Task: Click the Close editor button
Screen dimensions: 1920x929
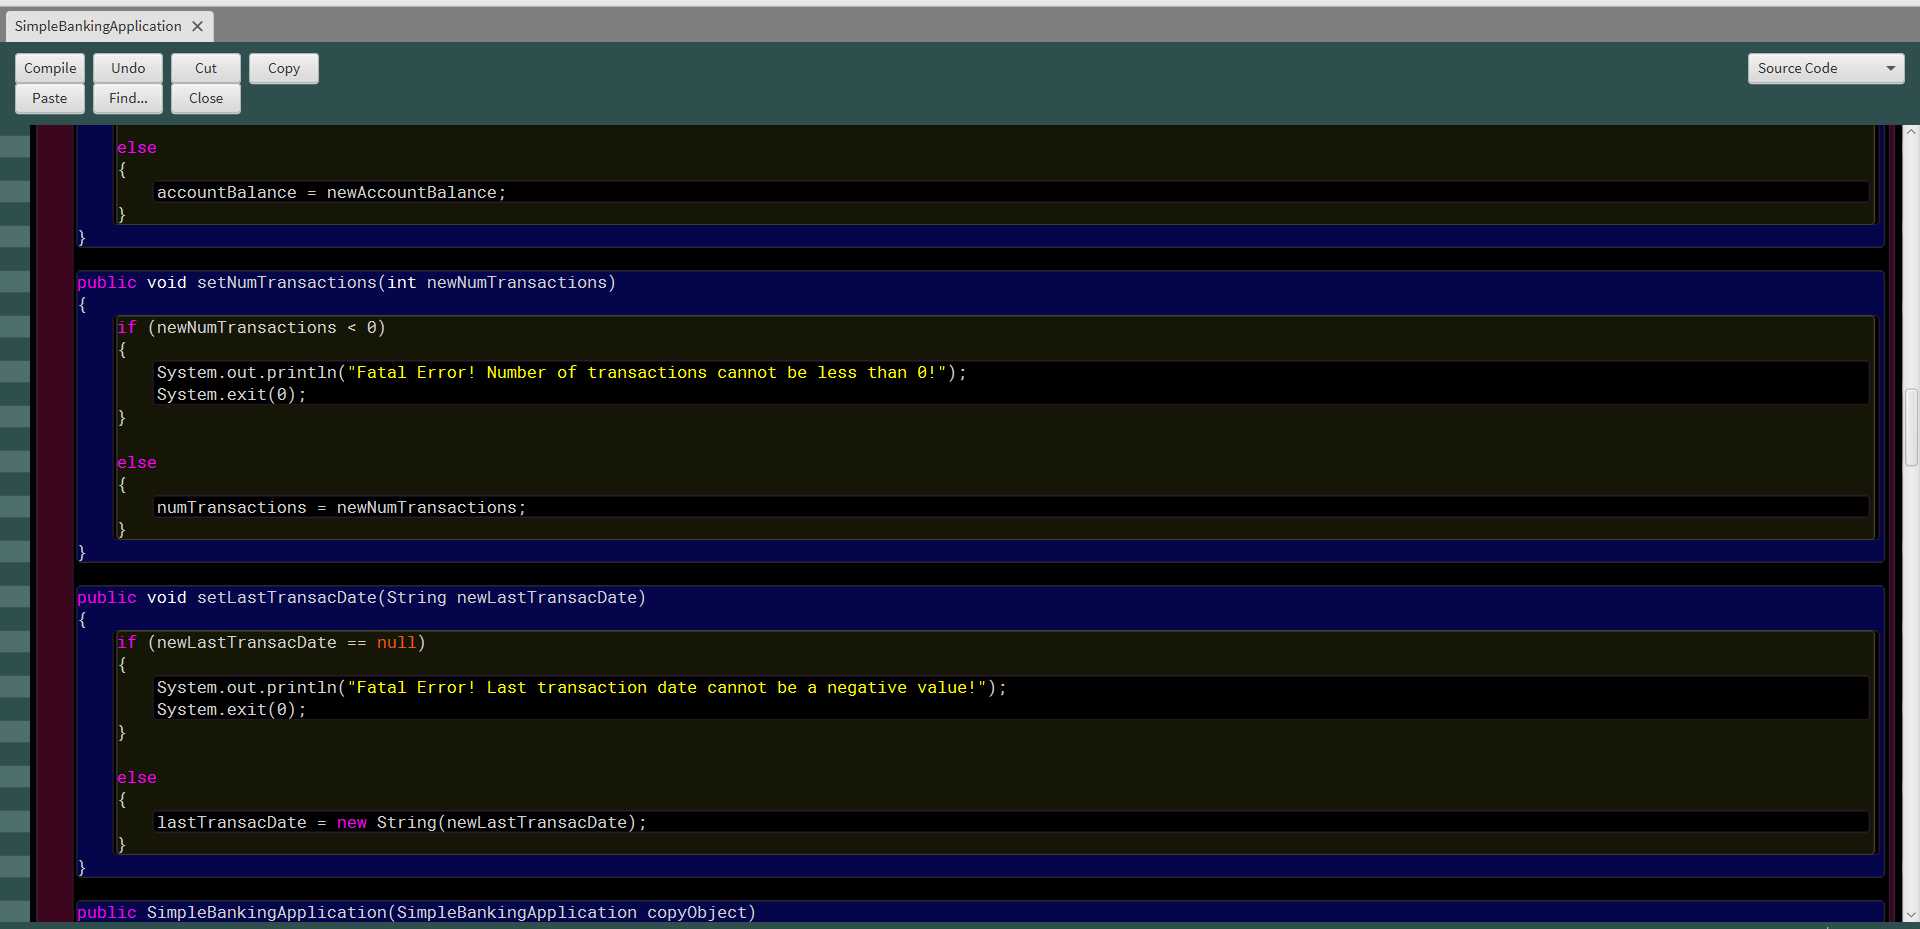Action: (205, 98)
